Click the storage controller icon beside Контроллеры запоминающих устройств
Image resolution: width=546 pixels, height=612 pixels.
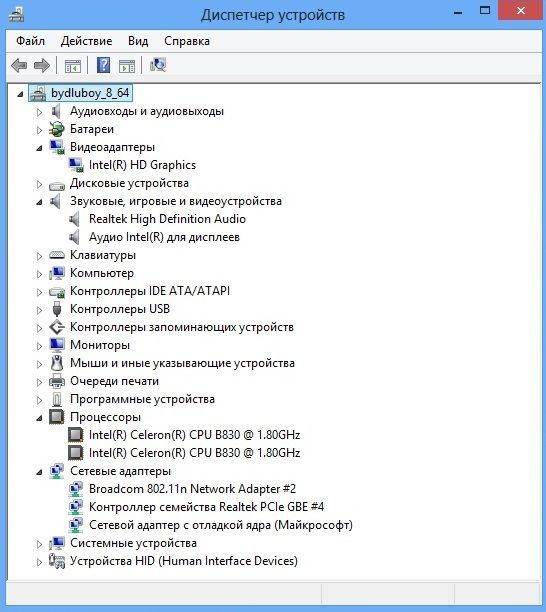tap(57, 327)
